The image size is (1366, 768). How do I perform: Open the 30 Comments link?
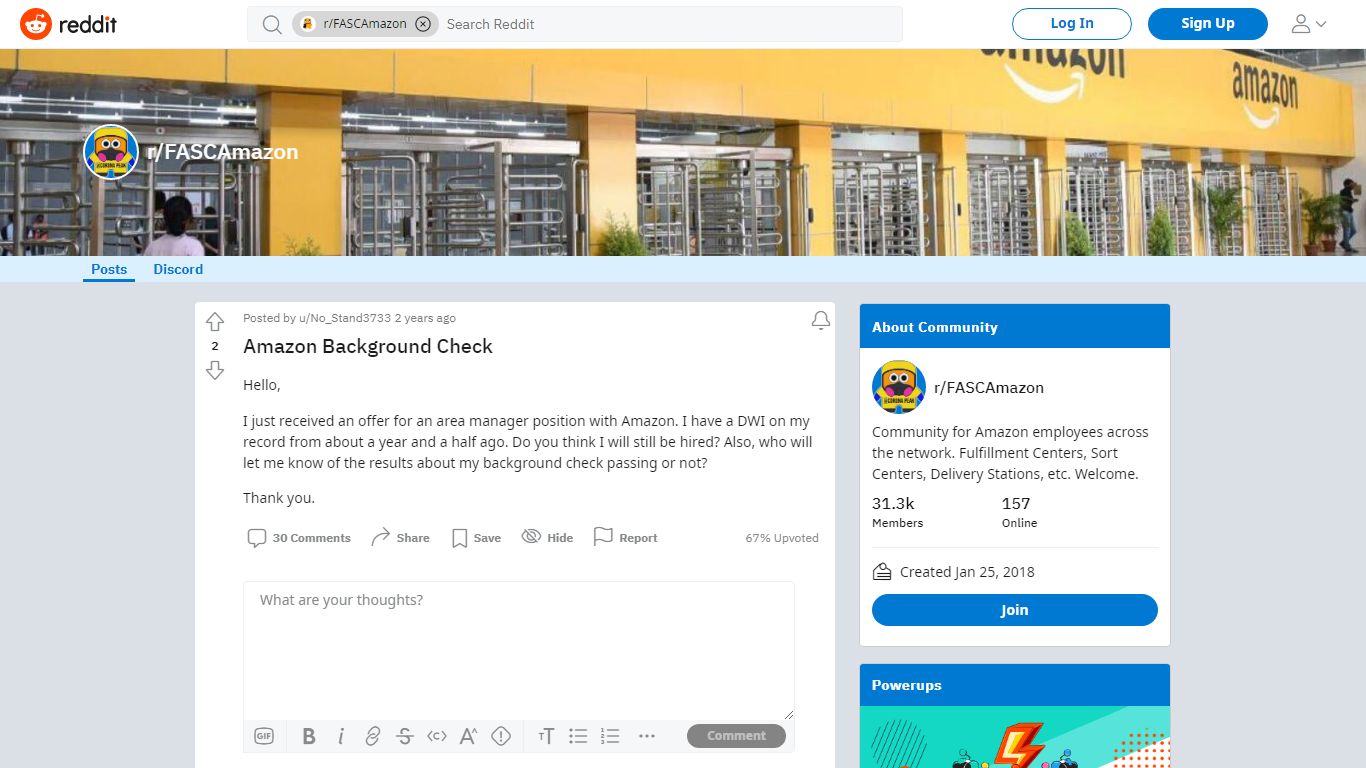click(x=299, y=538)
